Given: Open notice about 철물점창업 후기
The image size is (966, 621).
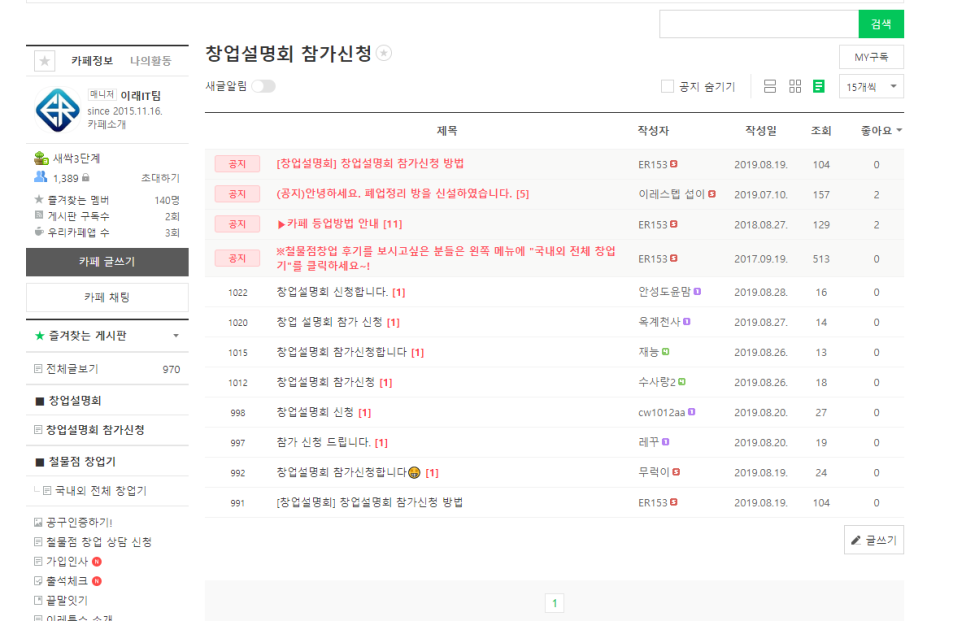Looking at the screenshot, I should [445, 259].
